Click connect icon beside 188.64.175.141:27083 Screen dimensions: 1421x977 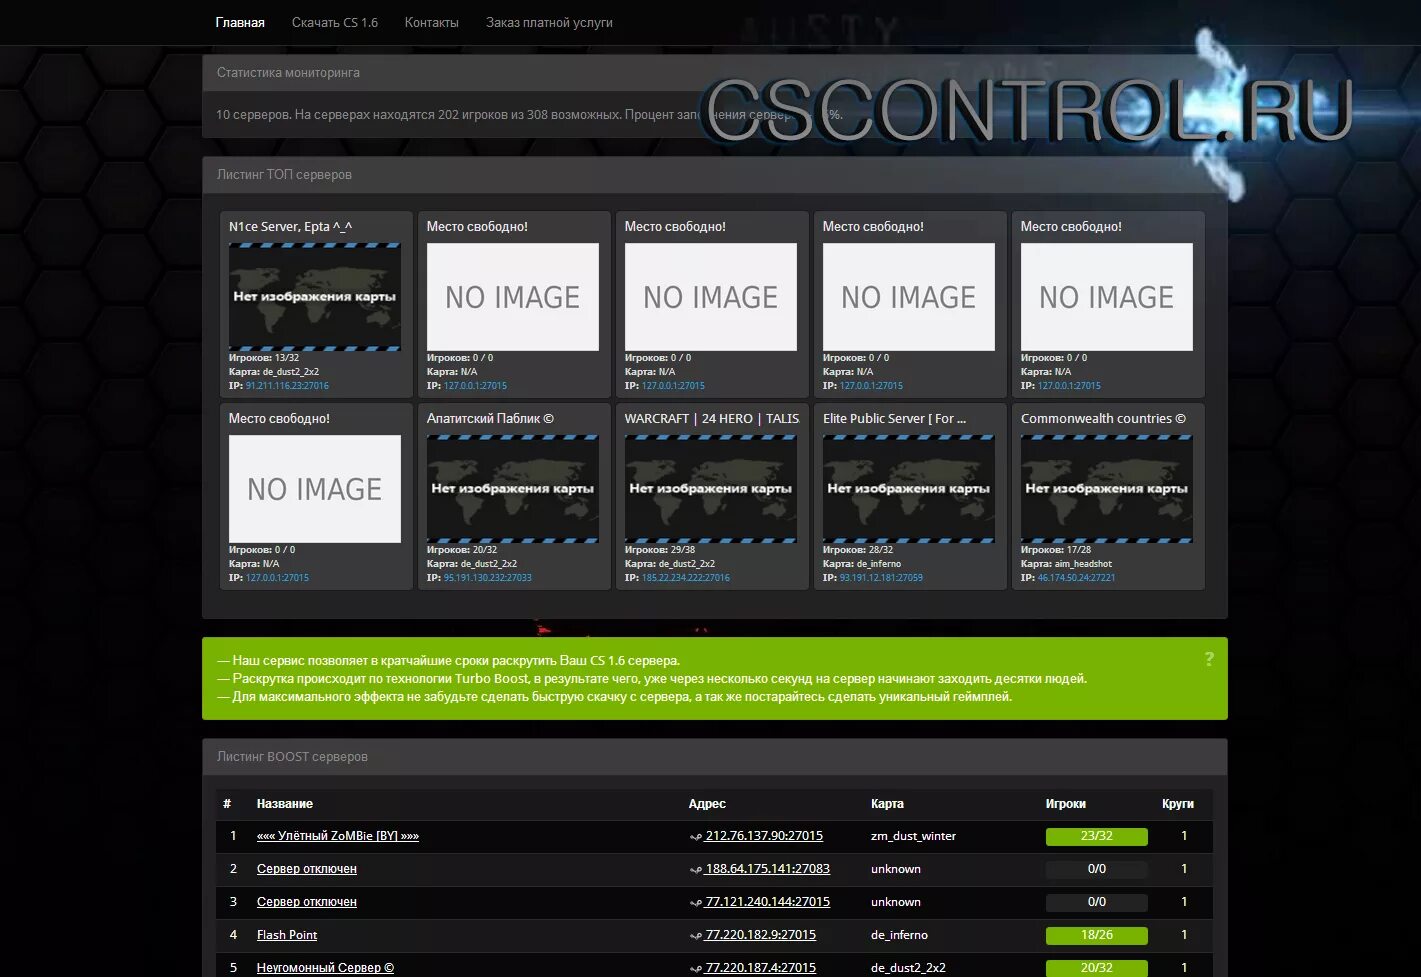696,870
